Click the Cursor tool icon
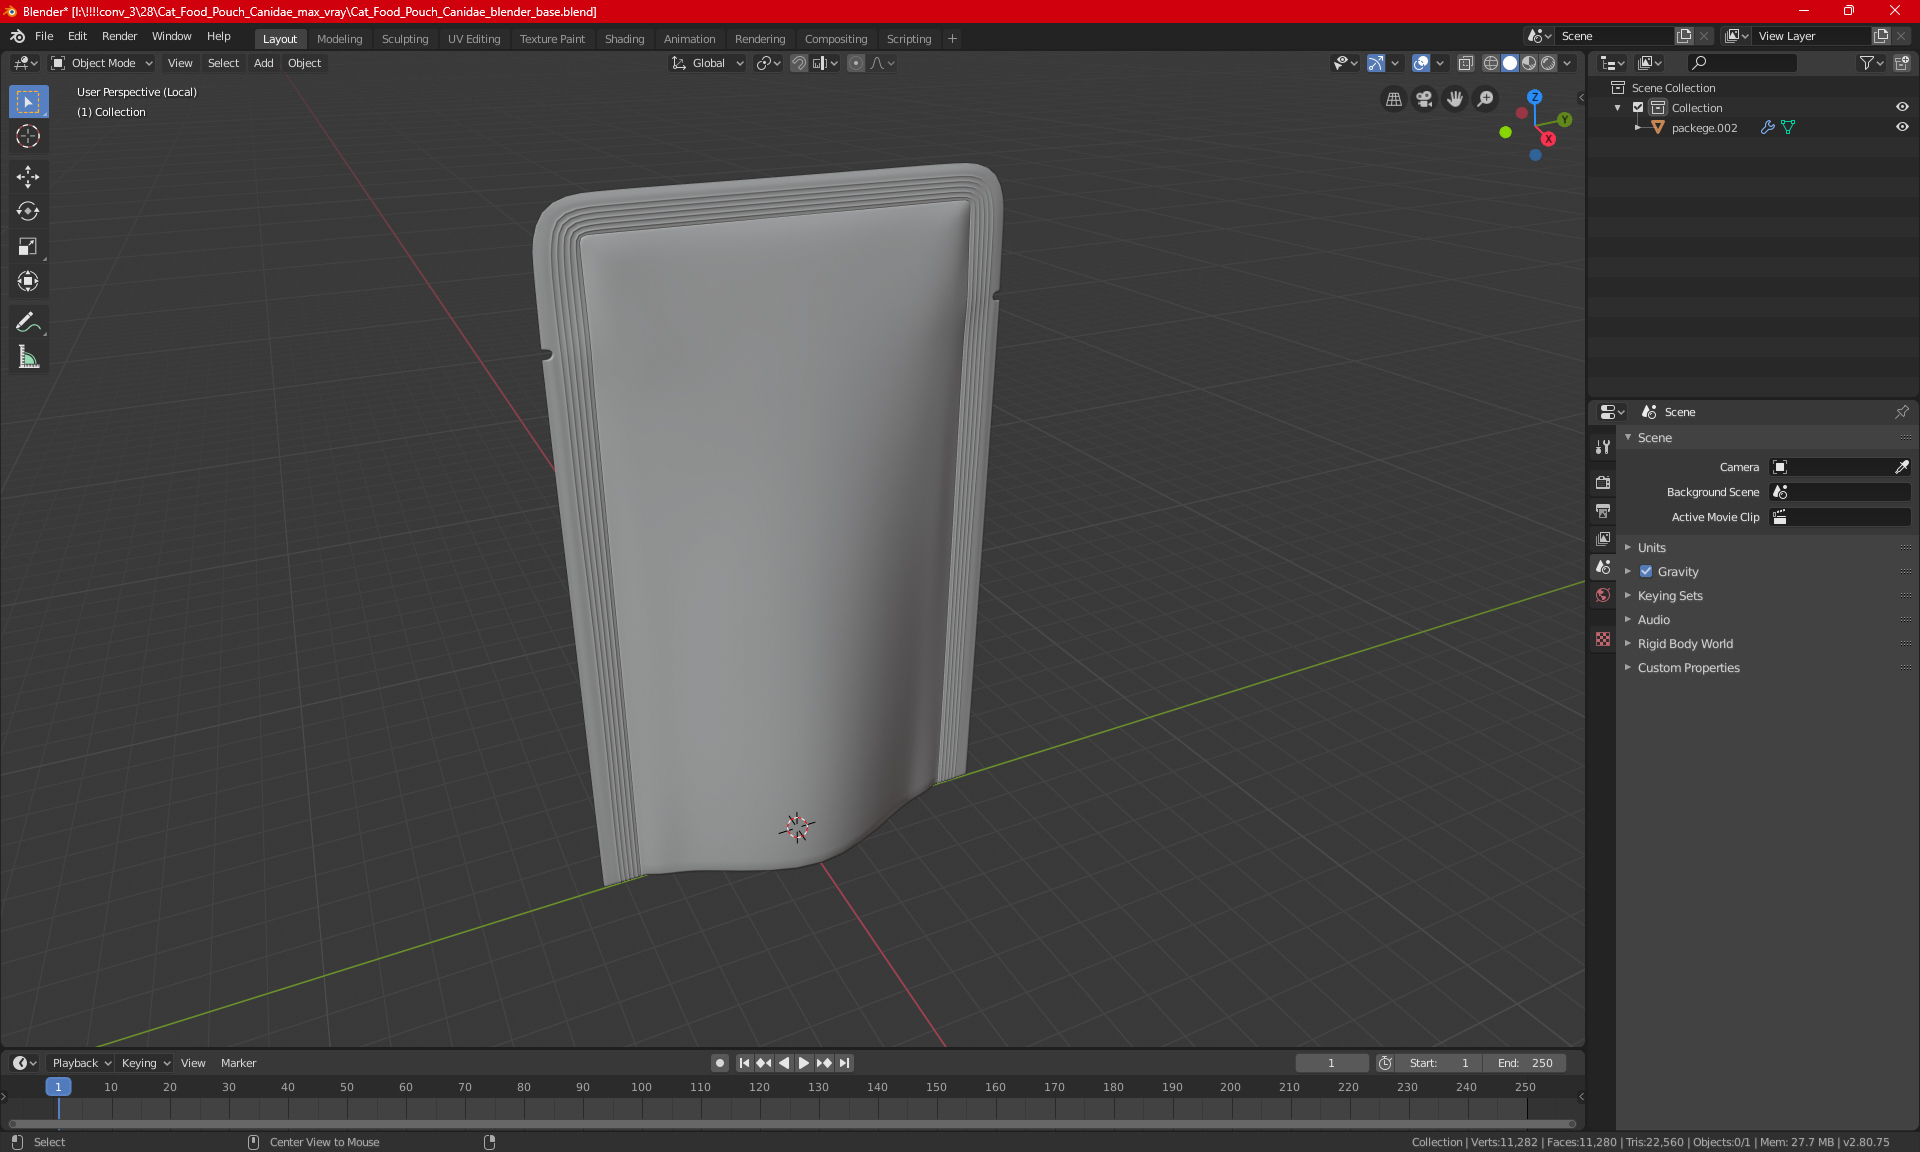The height and width of the screenshot is (1152, 1920). coord(28,136)
